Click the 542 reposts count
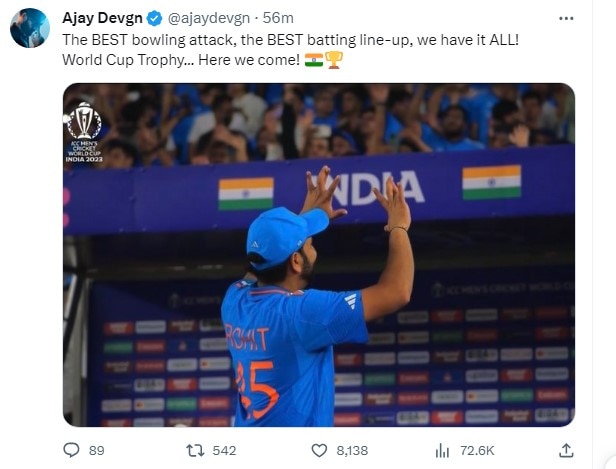Viewport: 616px width, 469px height. 226,451
